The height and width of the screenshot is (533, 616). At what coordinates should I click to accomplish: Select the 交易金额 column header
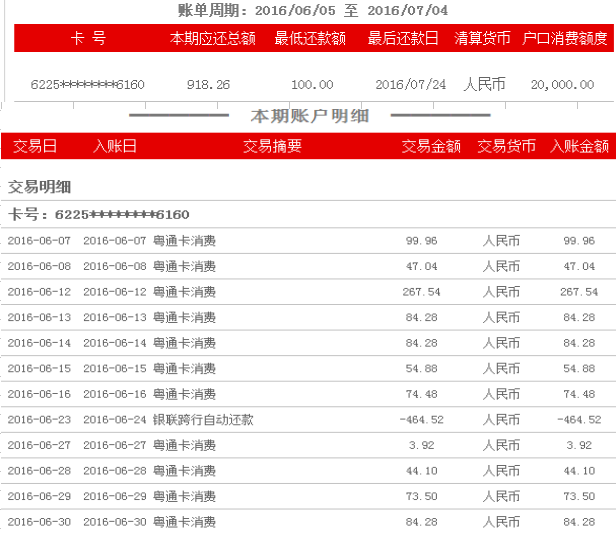click(x=431, y=146)
